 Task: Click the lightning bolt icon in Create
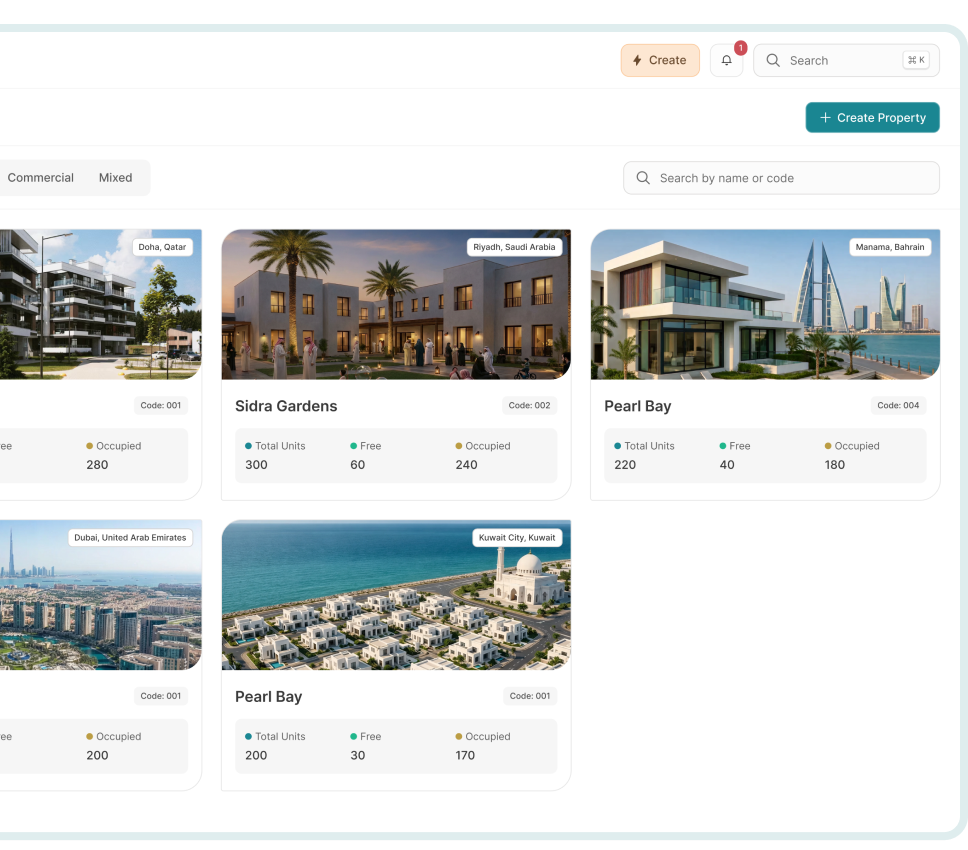point(637,61)
